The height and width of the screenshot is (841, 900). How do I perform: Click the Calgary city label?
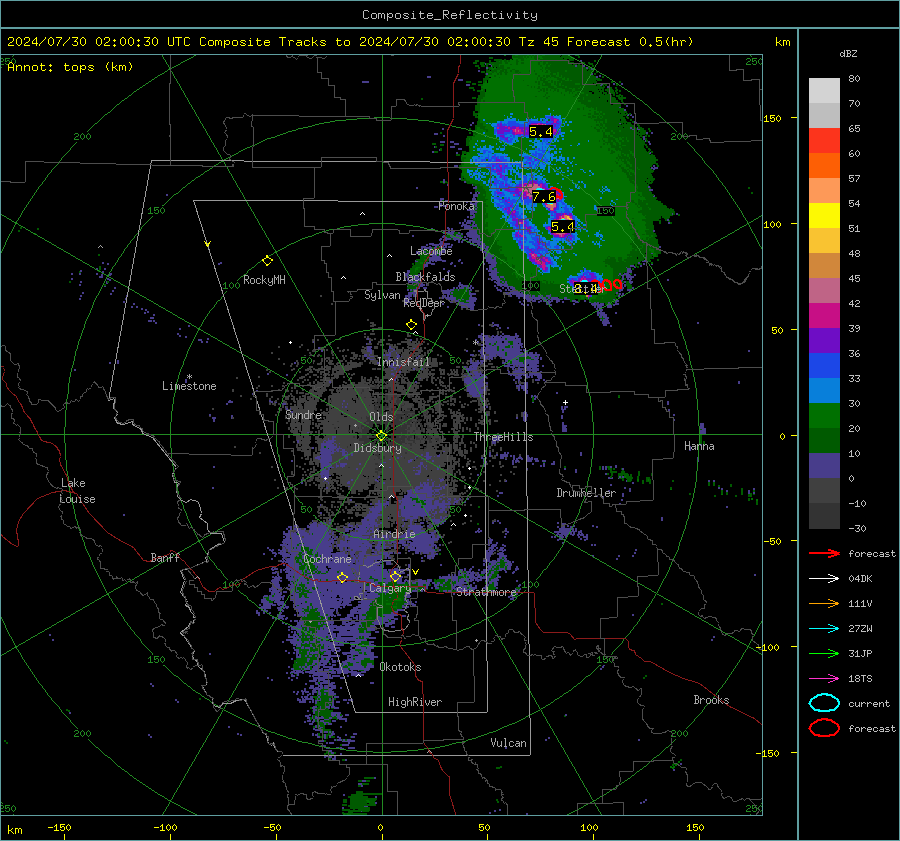(x=390, y=588)
